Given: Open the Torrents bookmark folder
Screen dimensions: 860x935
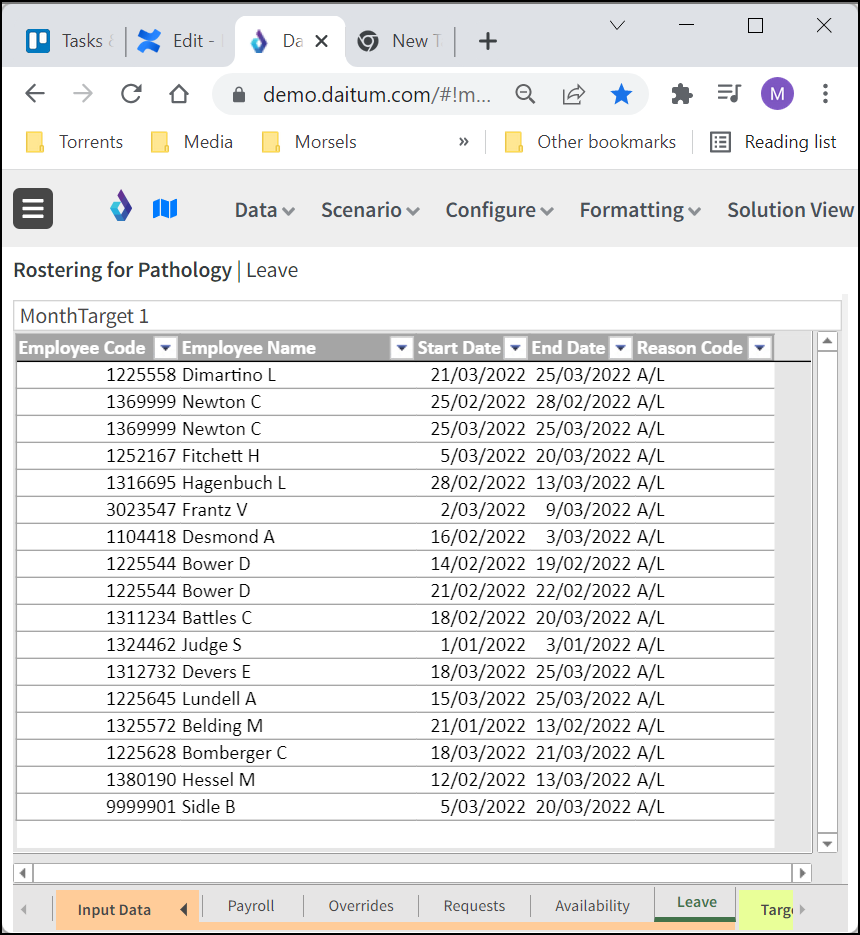Looking at the screenshot, I should (x=75, y=142).
